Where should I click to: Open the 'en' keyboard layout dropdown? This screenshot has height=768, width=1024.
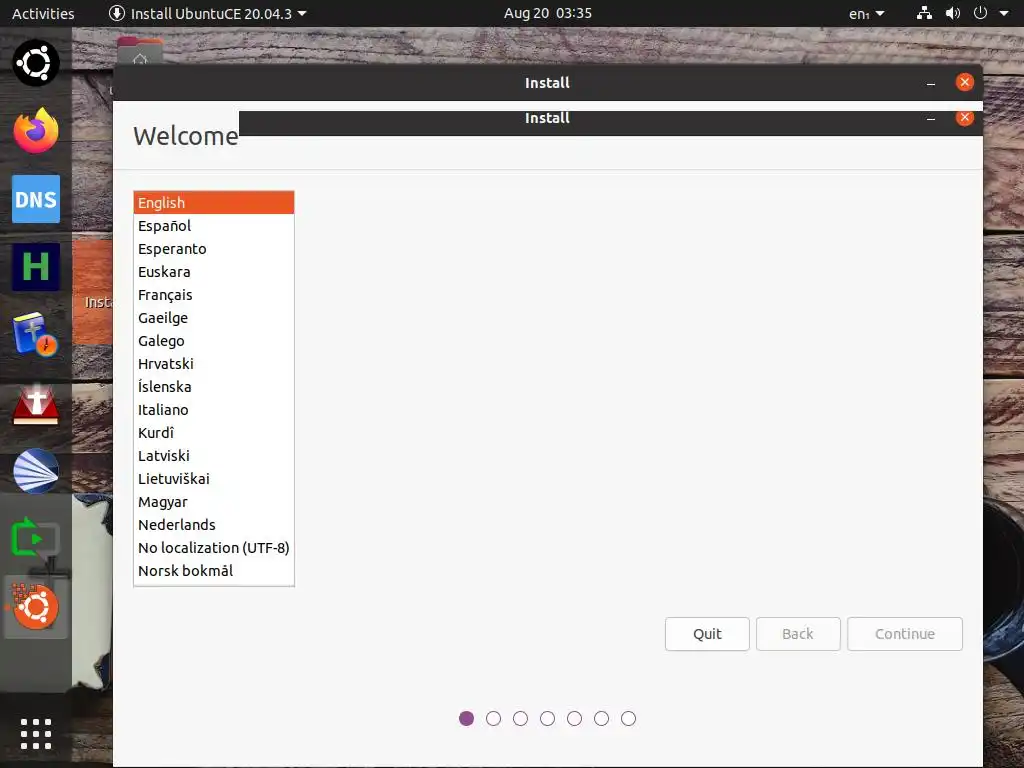(867, 13)
